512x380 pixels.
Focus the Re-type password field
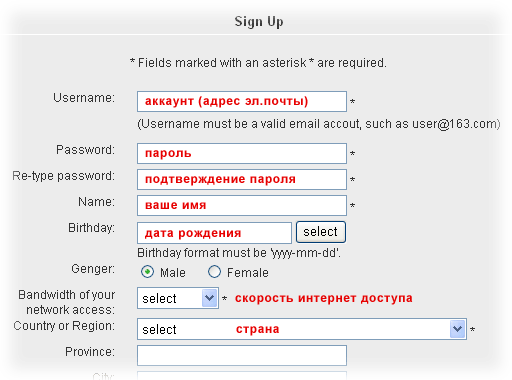coord(242,179)
